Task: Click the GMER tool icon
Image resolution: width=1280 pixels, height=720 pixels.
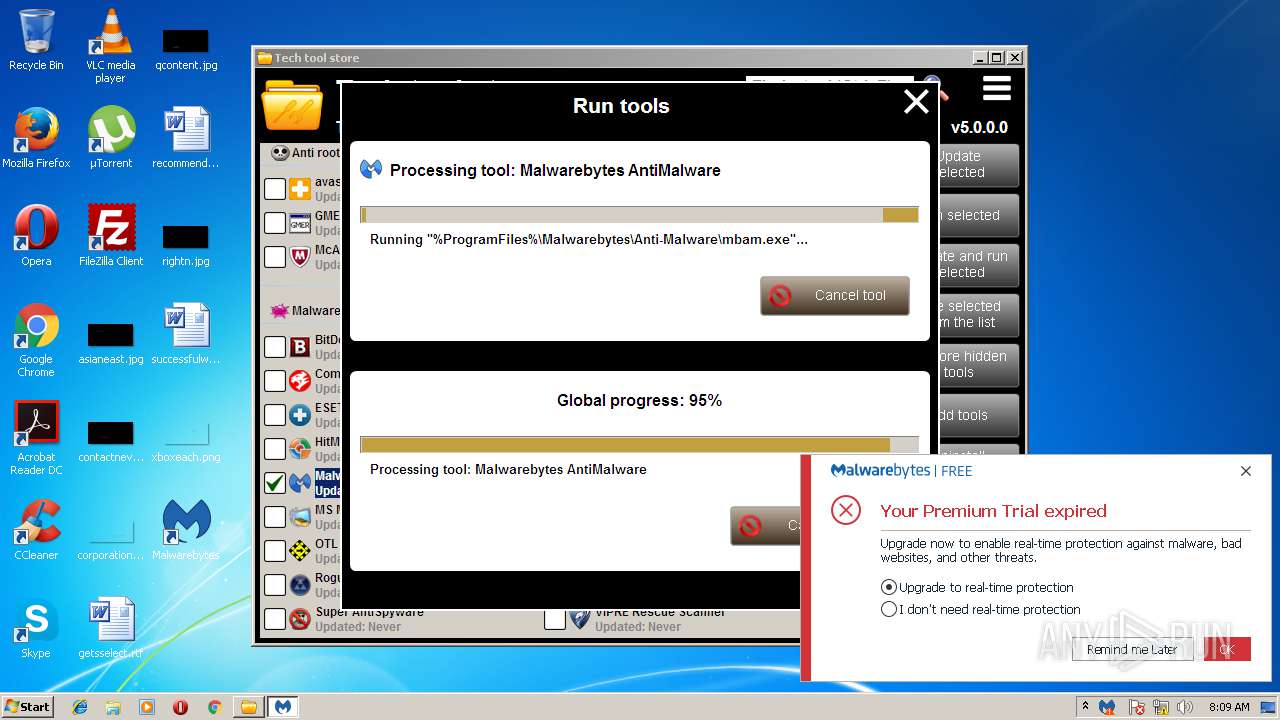Action: coord(300,222)
